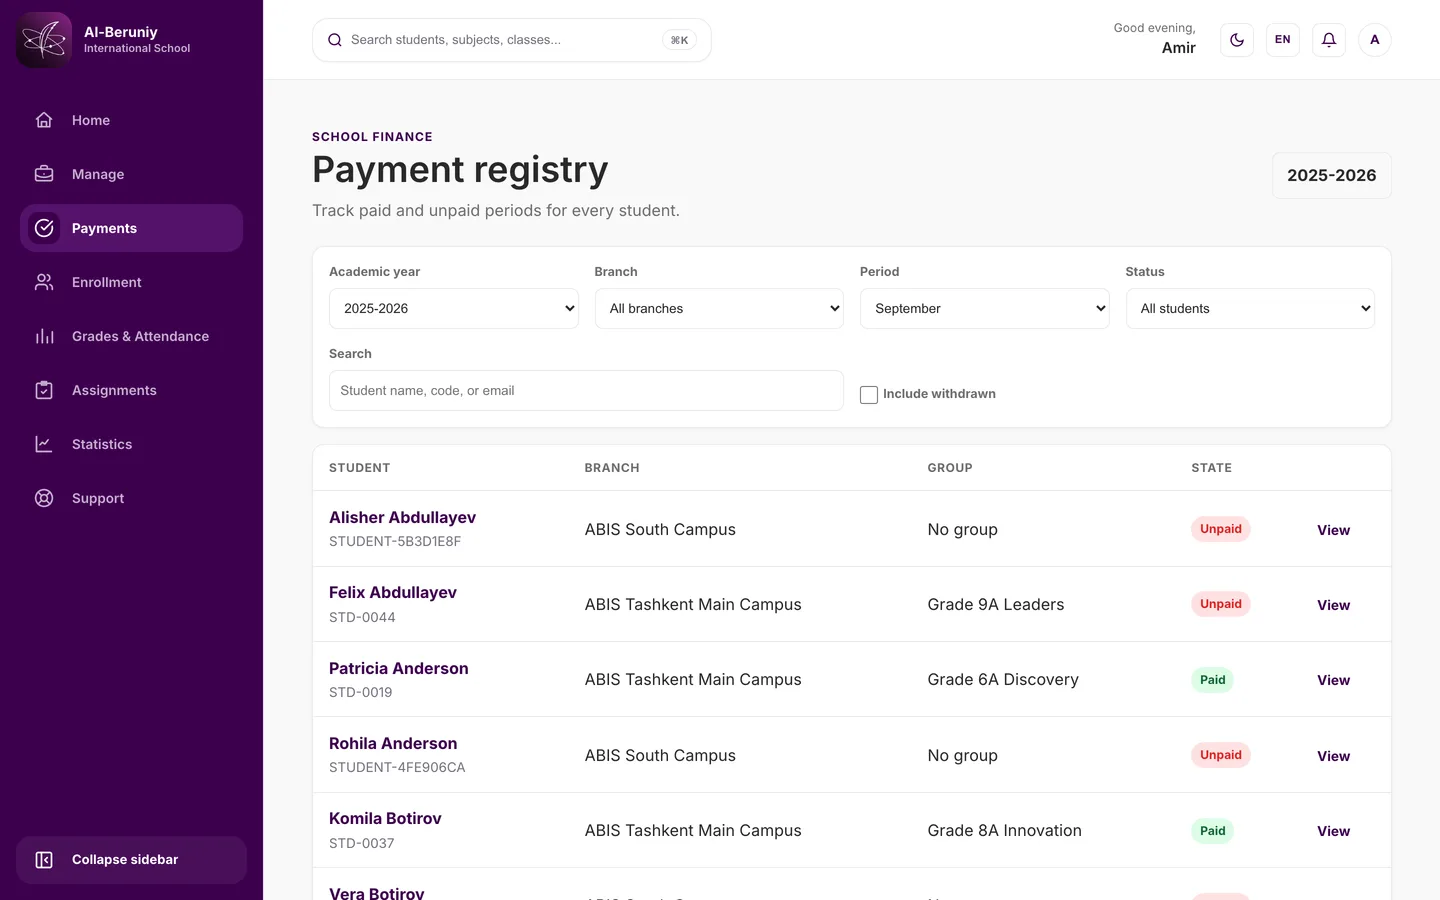Click the Support lifebuoy icon
This screenshot has height=900, width=1440.
[x=44, y=498]
